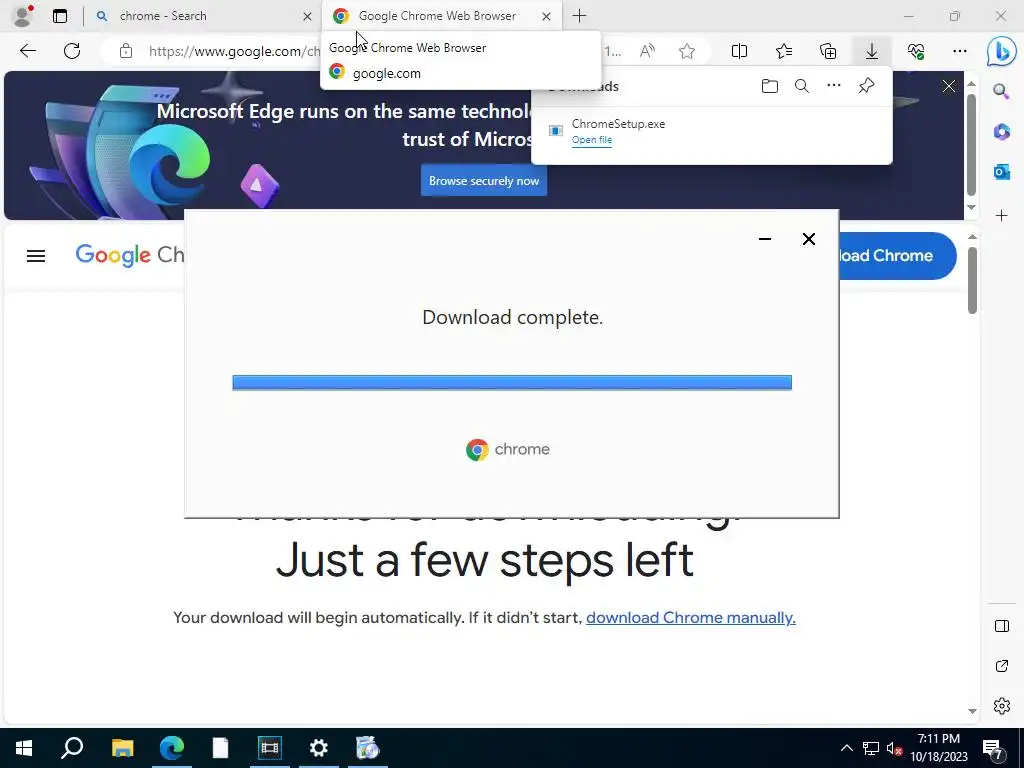This screenshot has width=1024, height=768.
Task: Click the address bar URL
Action: point(234,51)
